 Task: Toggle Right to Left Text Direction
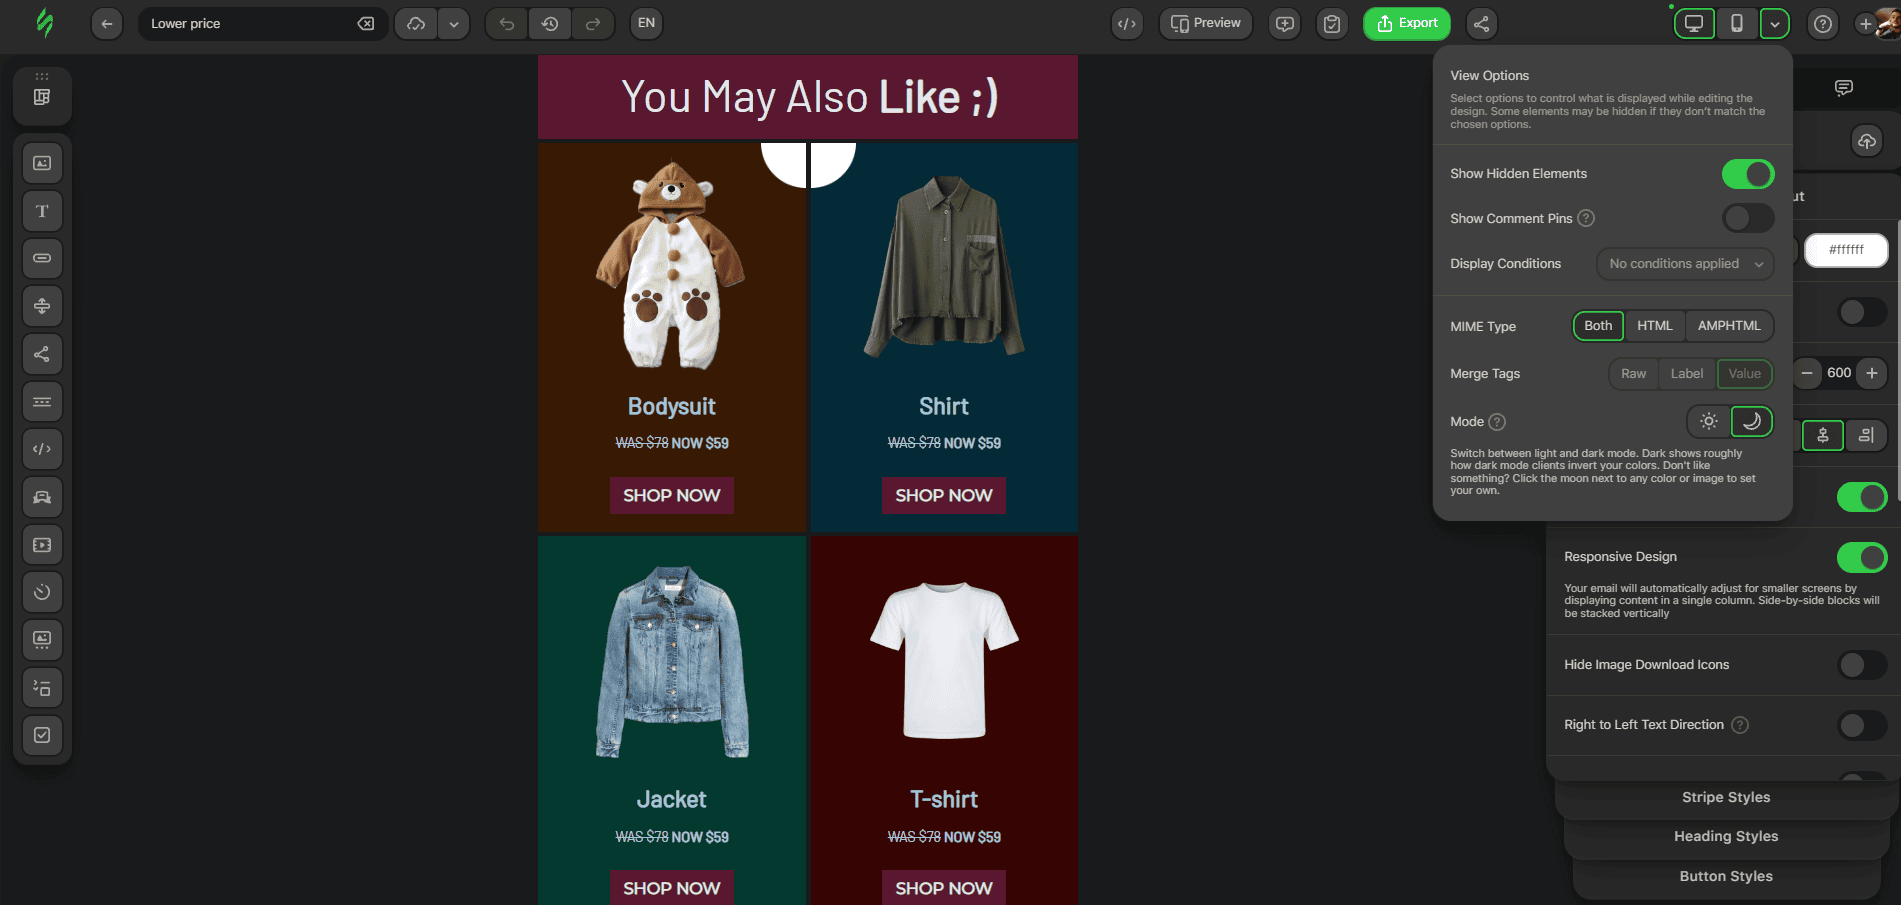click(1862, 725)
